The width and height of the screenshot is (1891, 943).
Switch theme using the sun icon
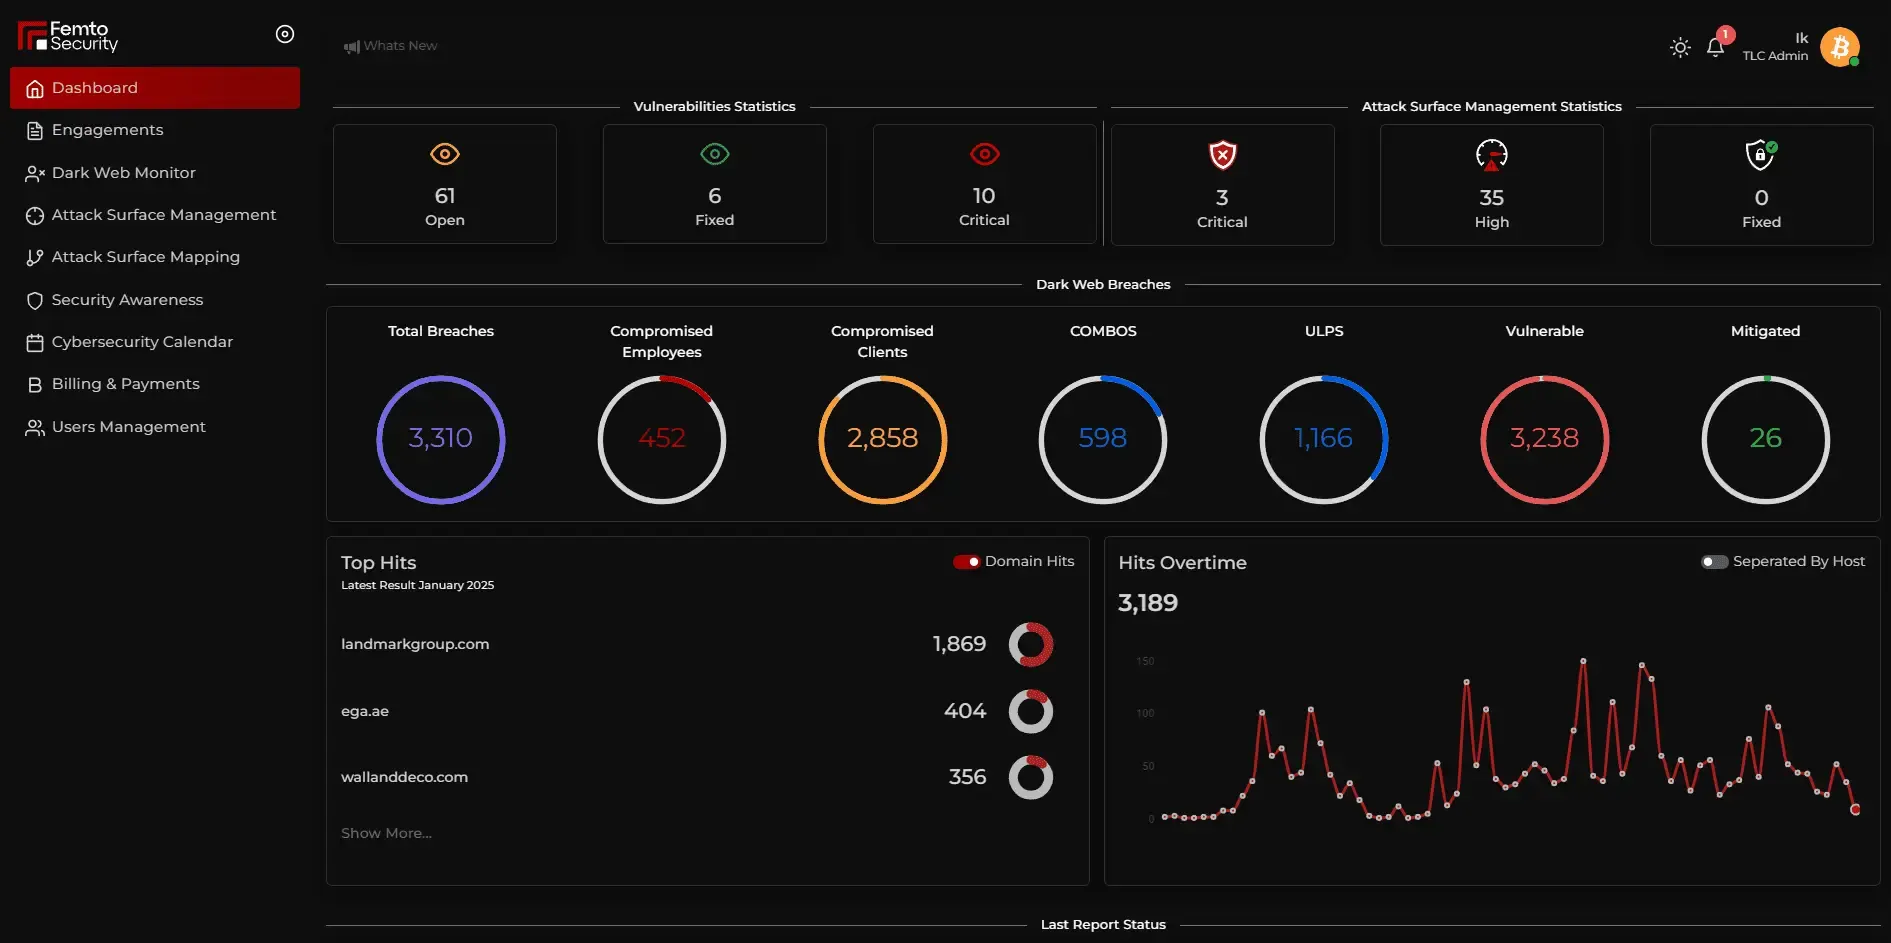[x=1680, y=46]
